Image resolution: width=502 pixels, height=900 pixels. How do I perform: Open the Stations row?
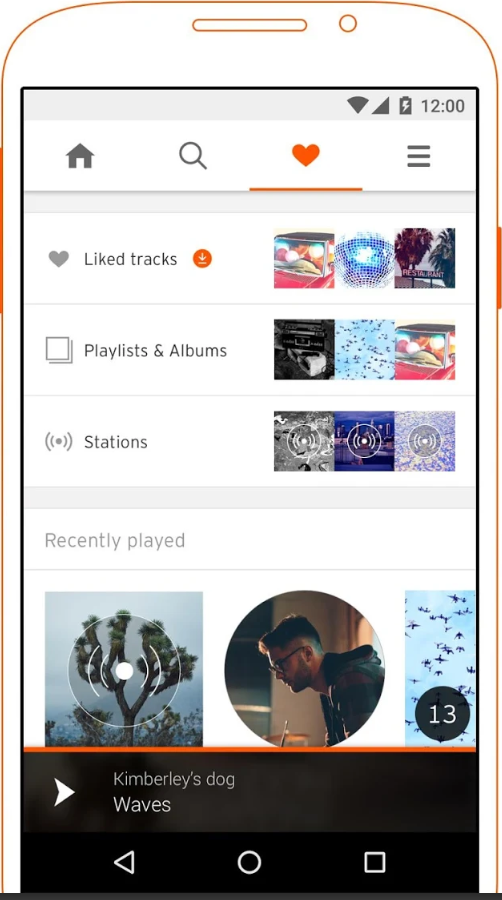[x=250, y=441]
